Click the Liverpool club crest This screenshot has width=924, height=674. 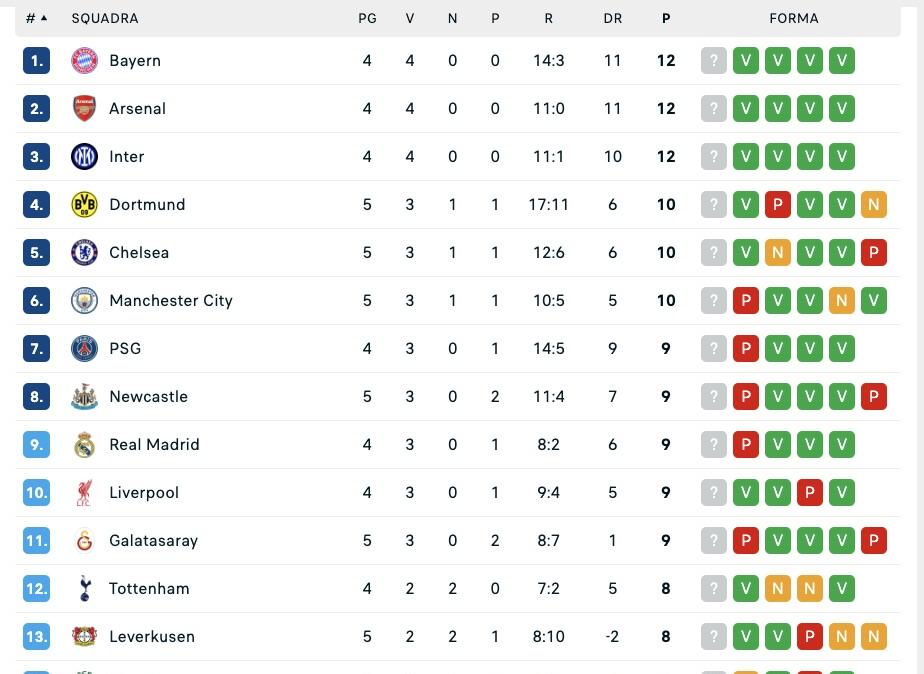(x=85, y=492)
